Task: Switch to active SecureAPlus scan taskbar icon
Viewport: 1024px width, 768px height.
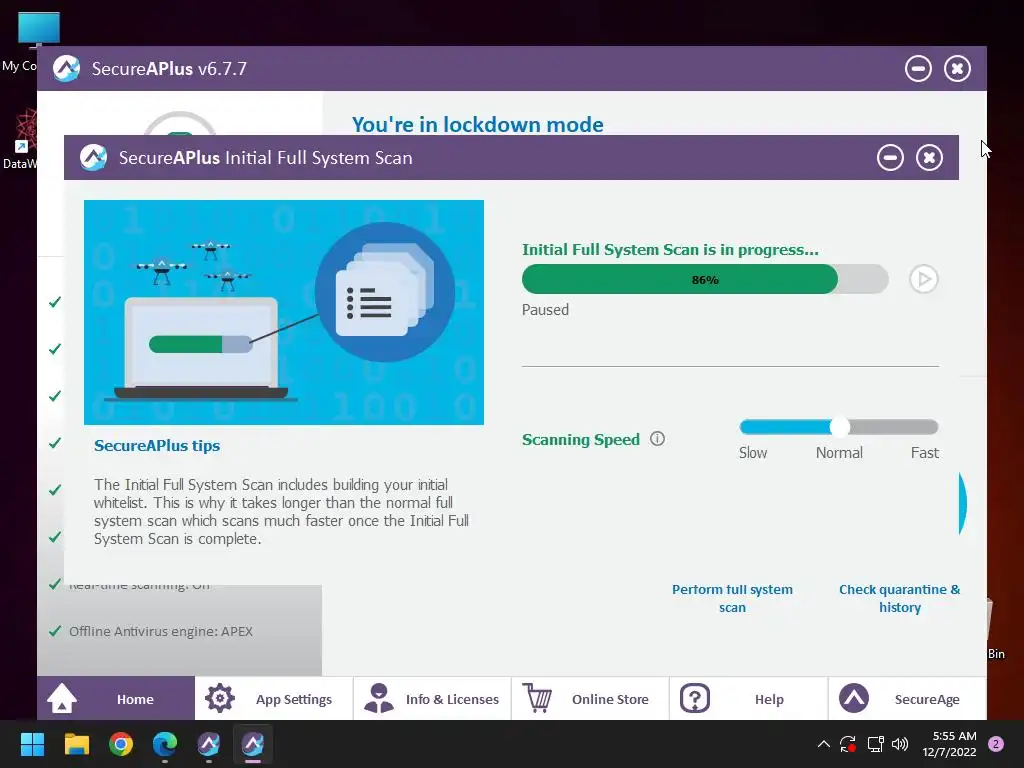Action: 253,744
